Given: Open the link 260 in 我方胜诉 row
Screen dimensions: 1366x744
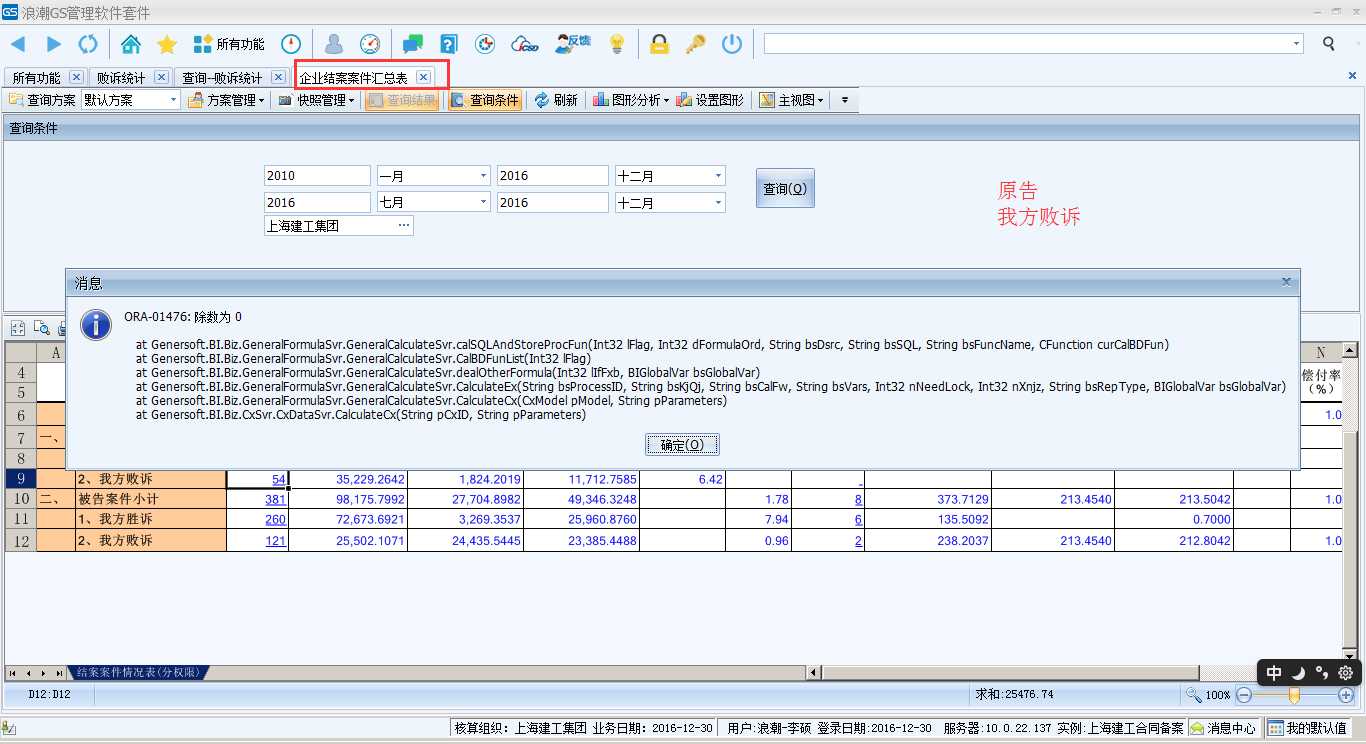Looking at the screenshot, I should pos(276,519).
